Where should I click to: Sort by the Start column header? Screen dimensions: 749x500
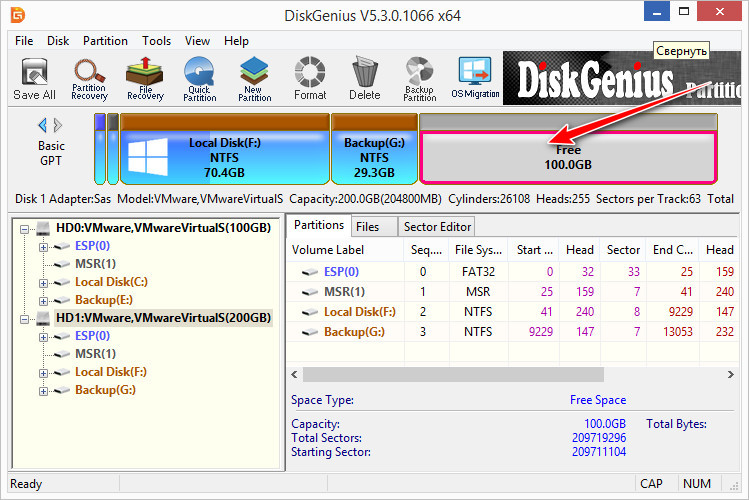coord(534,250)
